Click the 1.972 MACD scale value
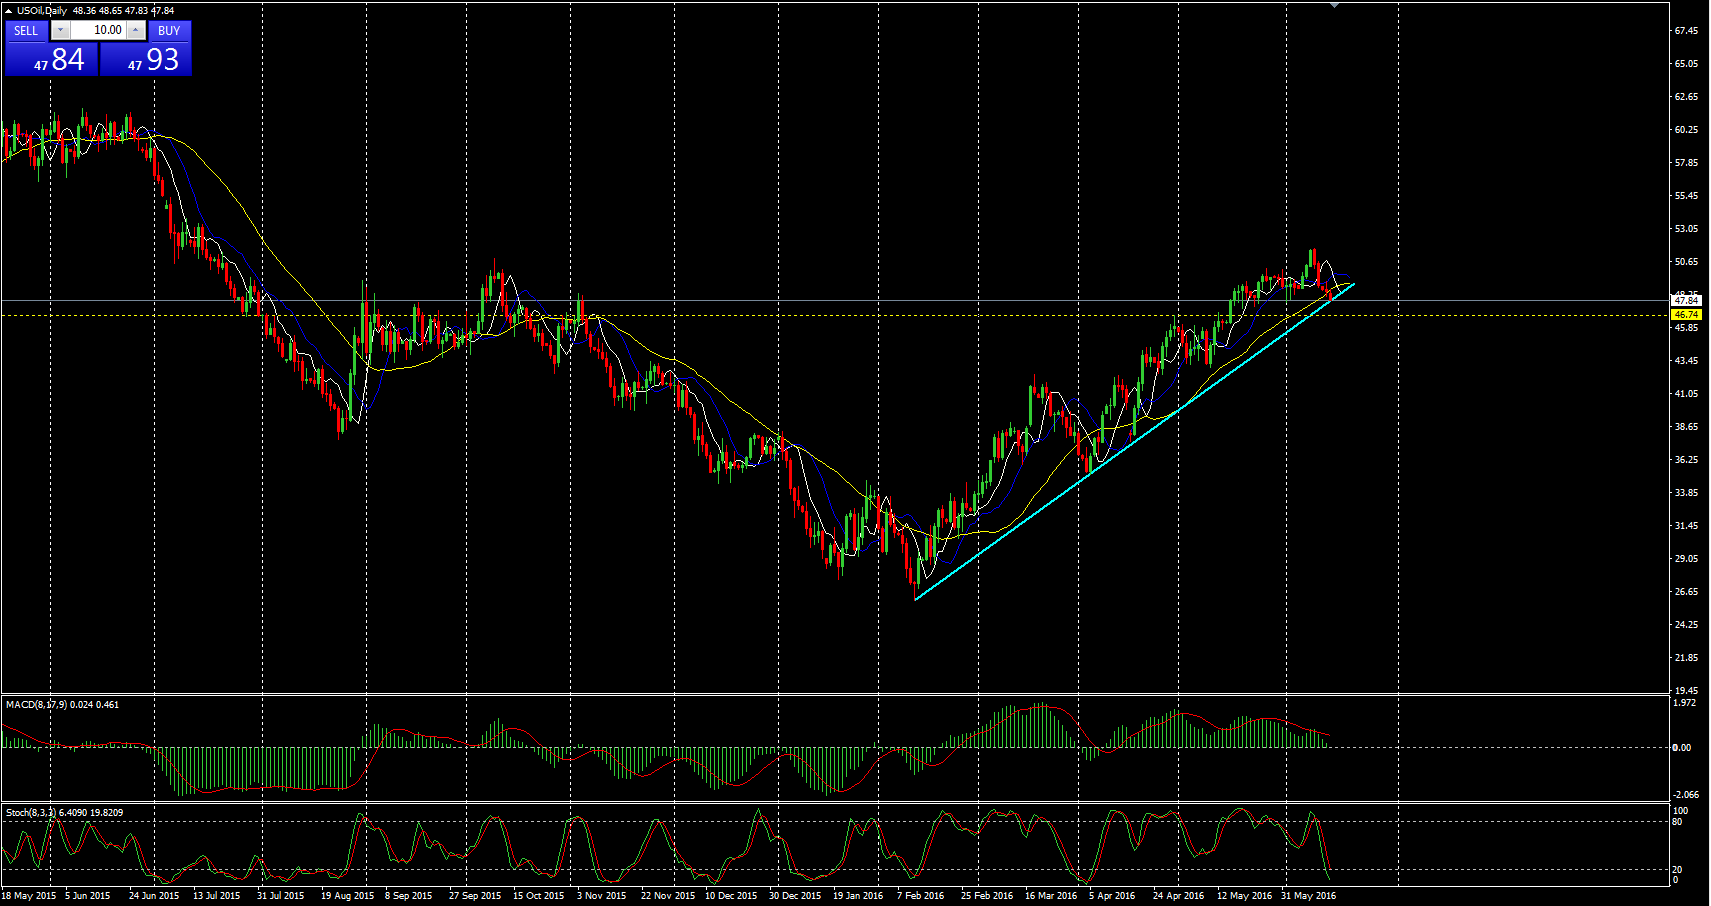This screenshot has height=906, width=1711. click(x=1684, y=703)
